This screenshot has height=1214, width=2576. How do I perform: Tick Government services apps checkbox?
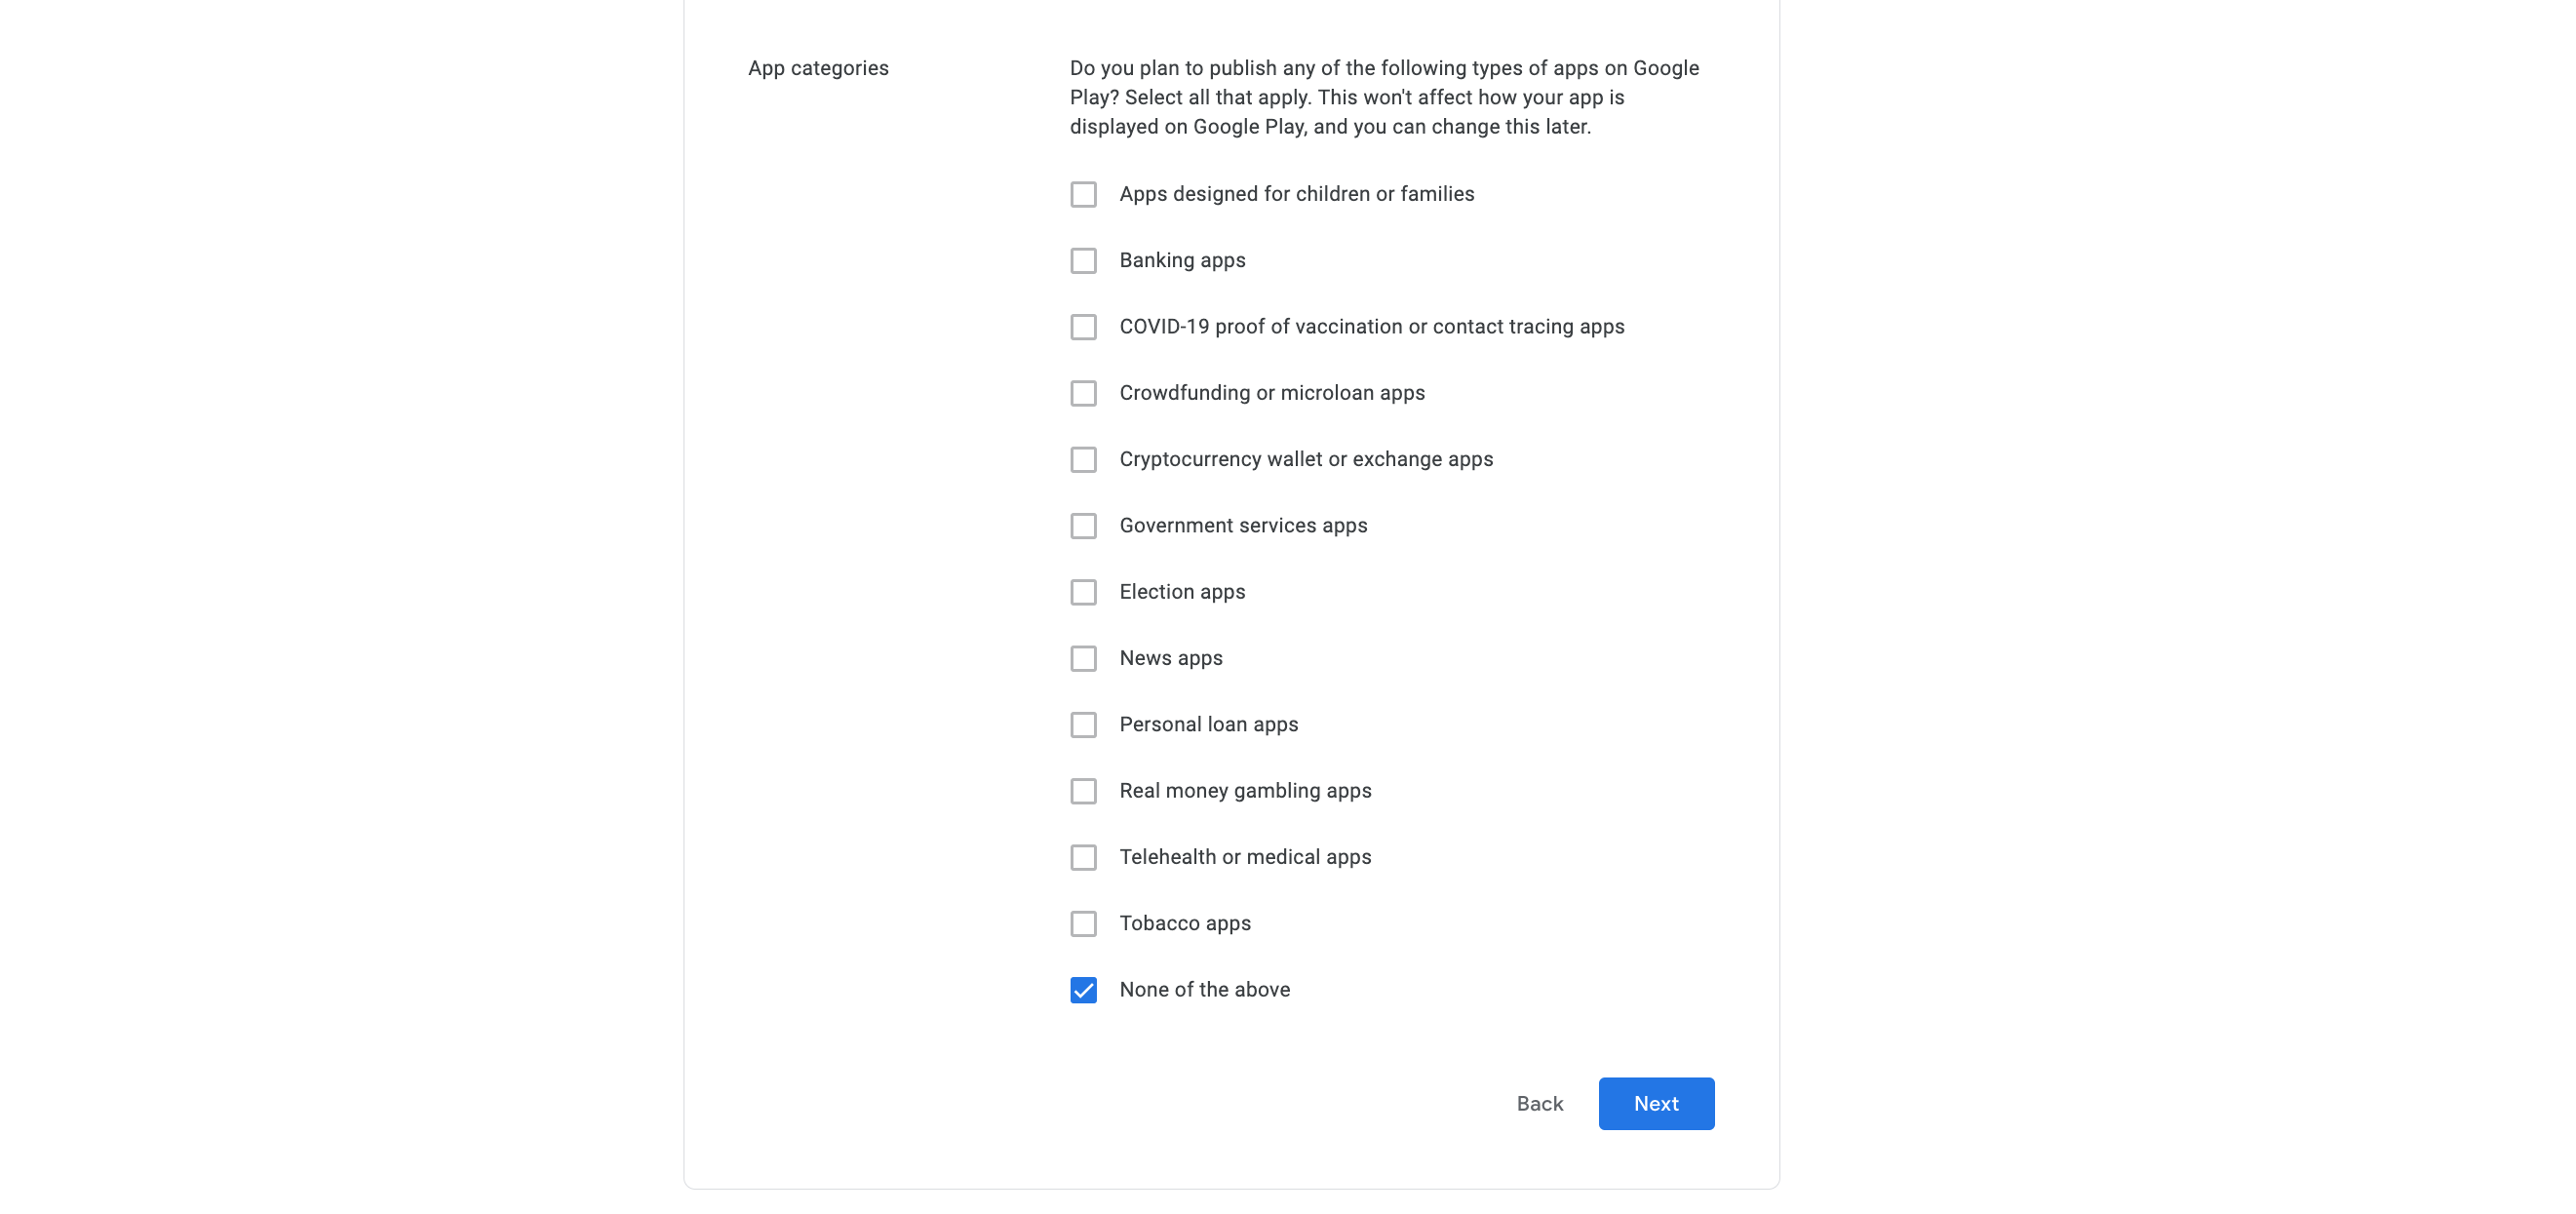point(1083,526)
